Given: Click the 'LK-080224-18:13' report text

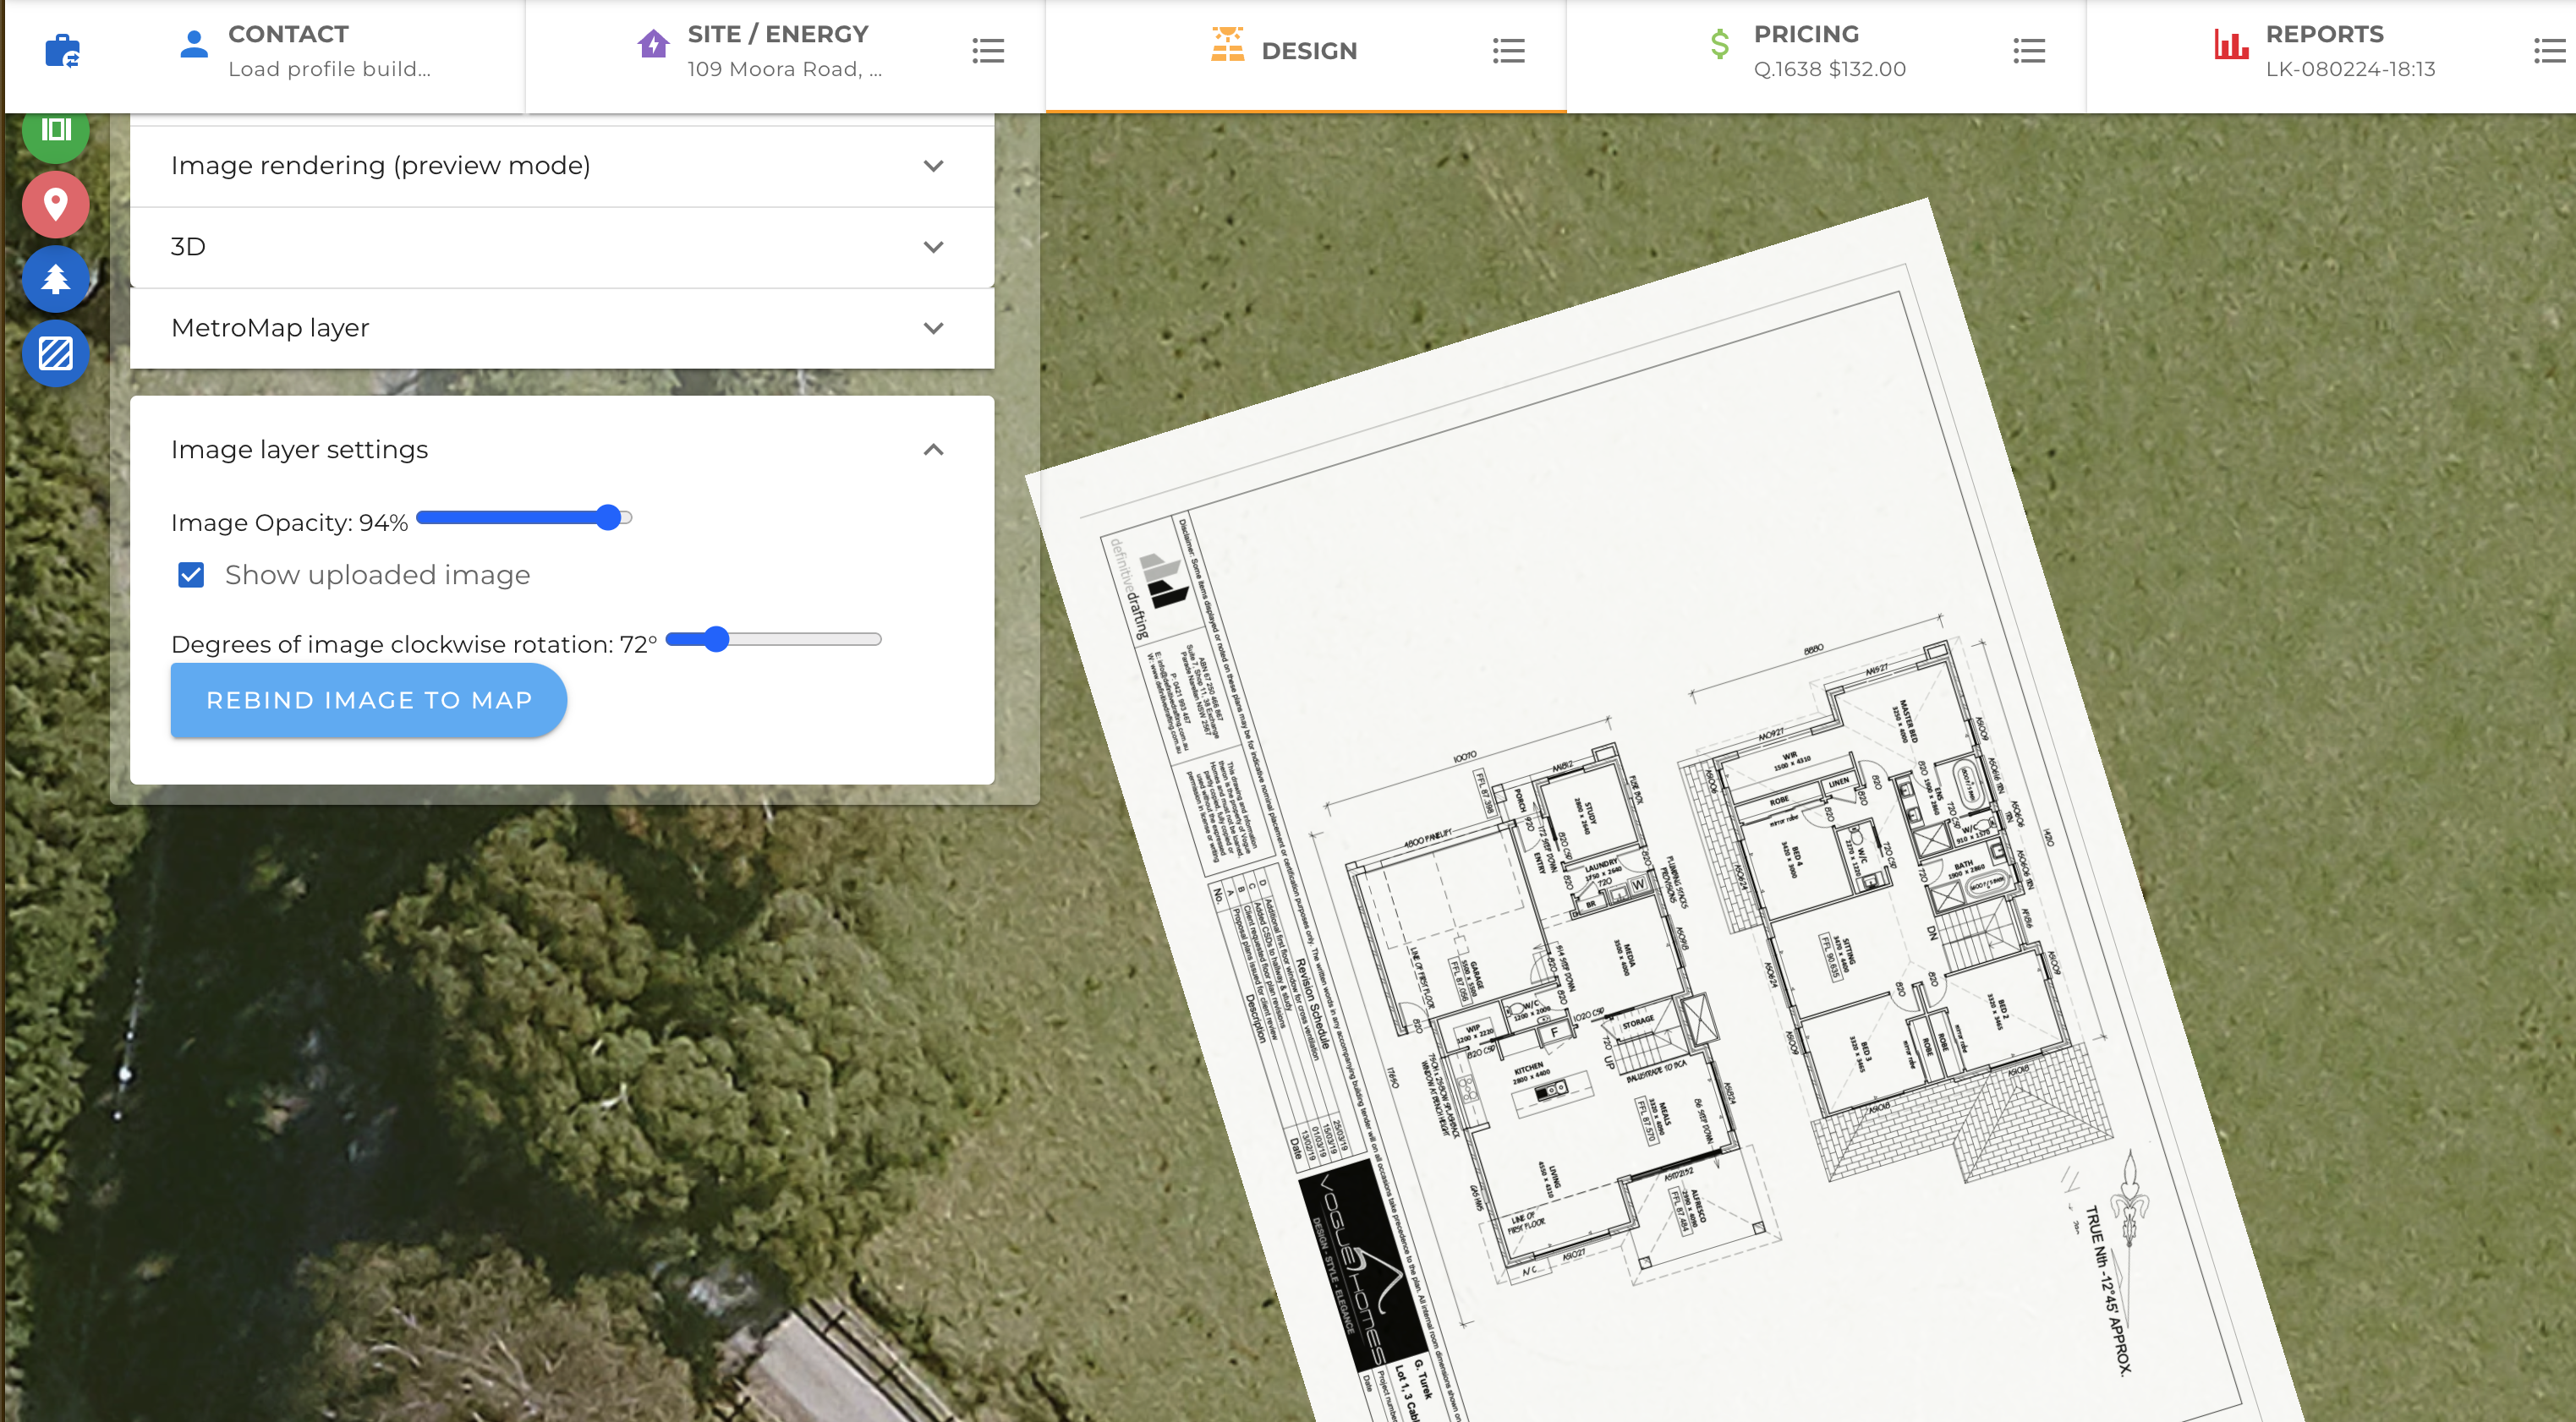Looking at the screenshot, I should [x=2351, y=69].
